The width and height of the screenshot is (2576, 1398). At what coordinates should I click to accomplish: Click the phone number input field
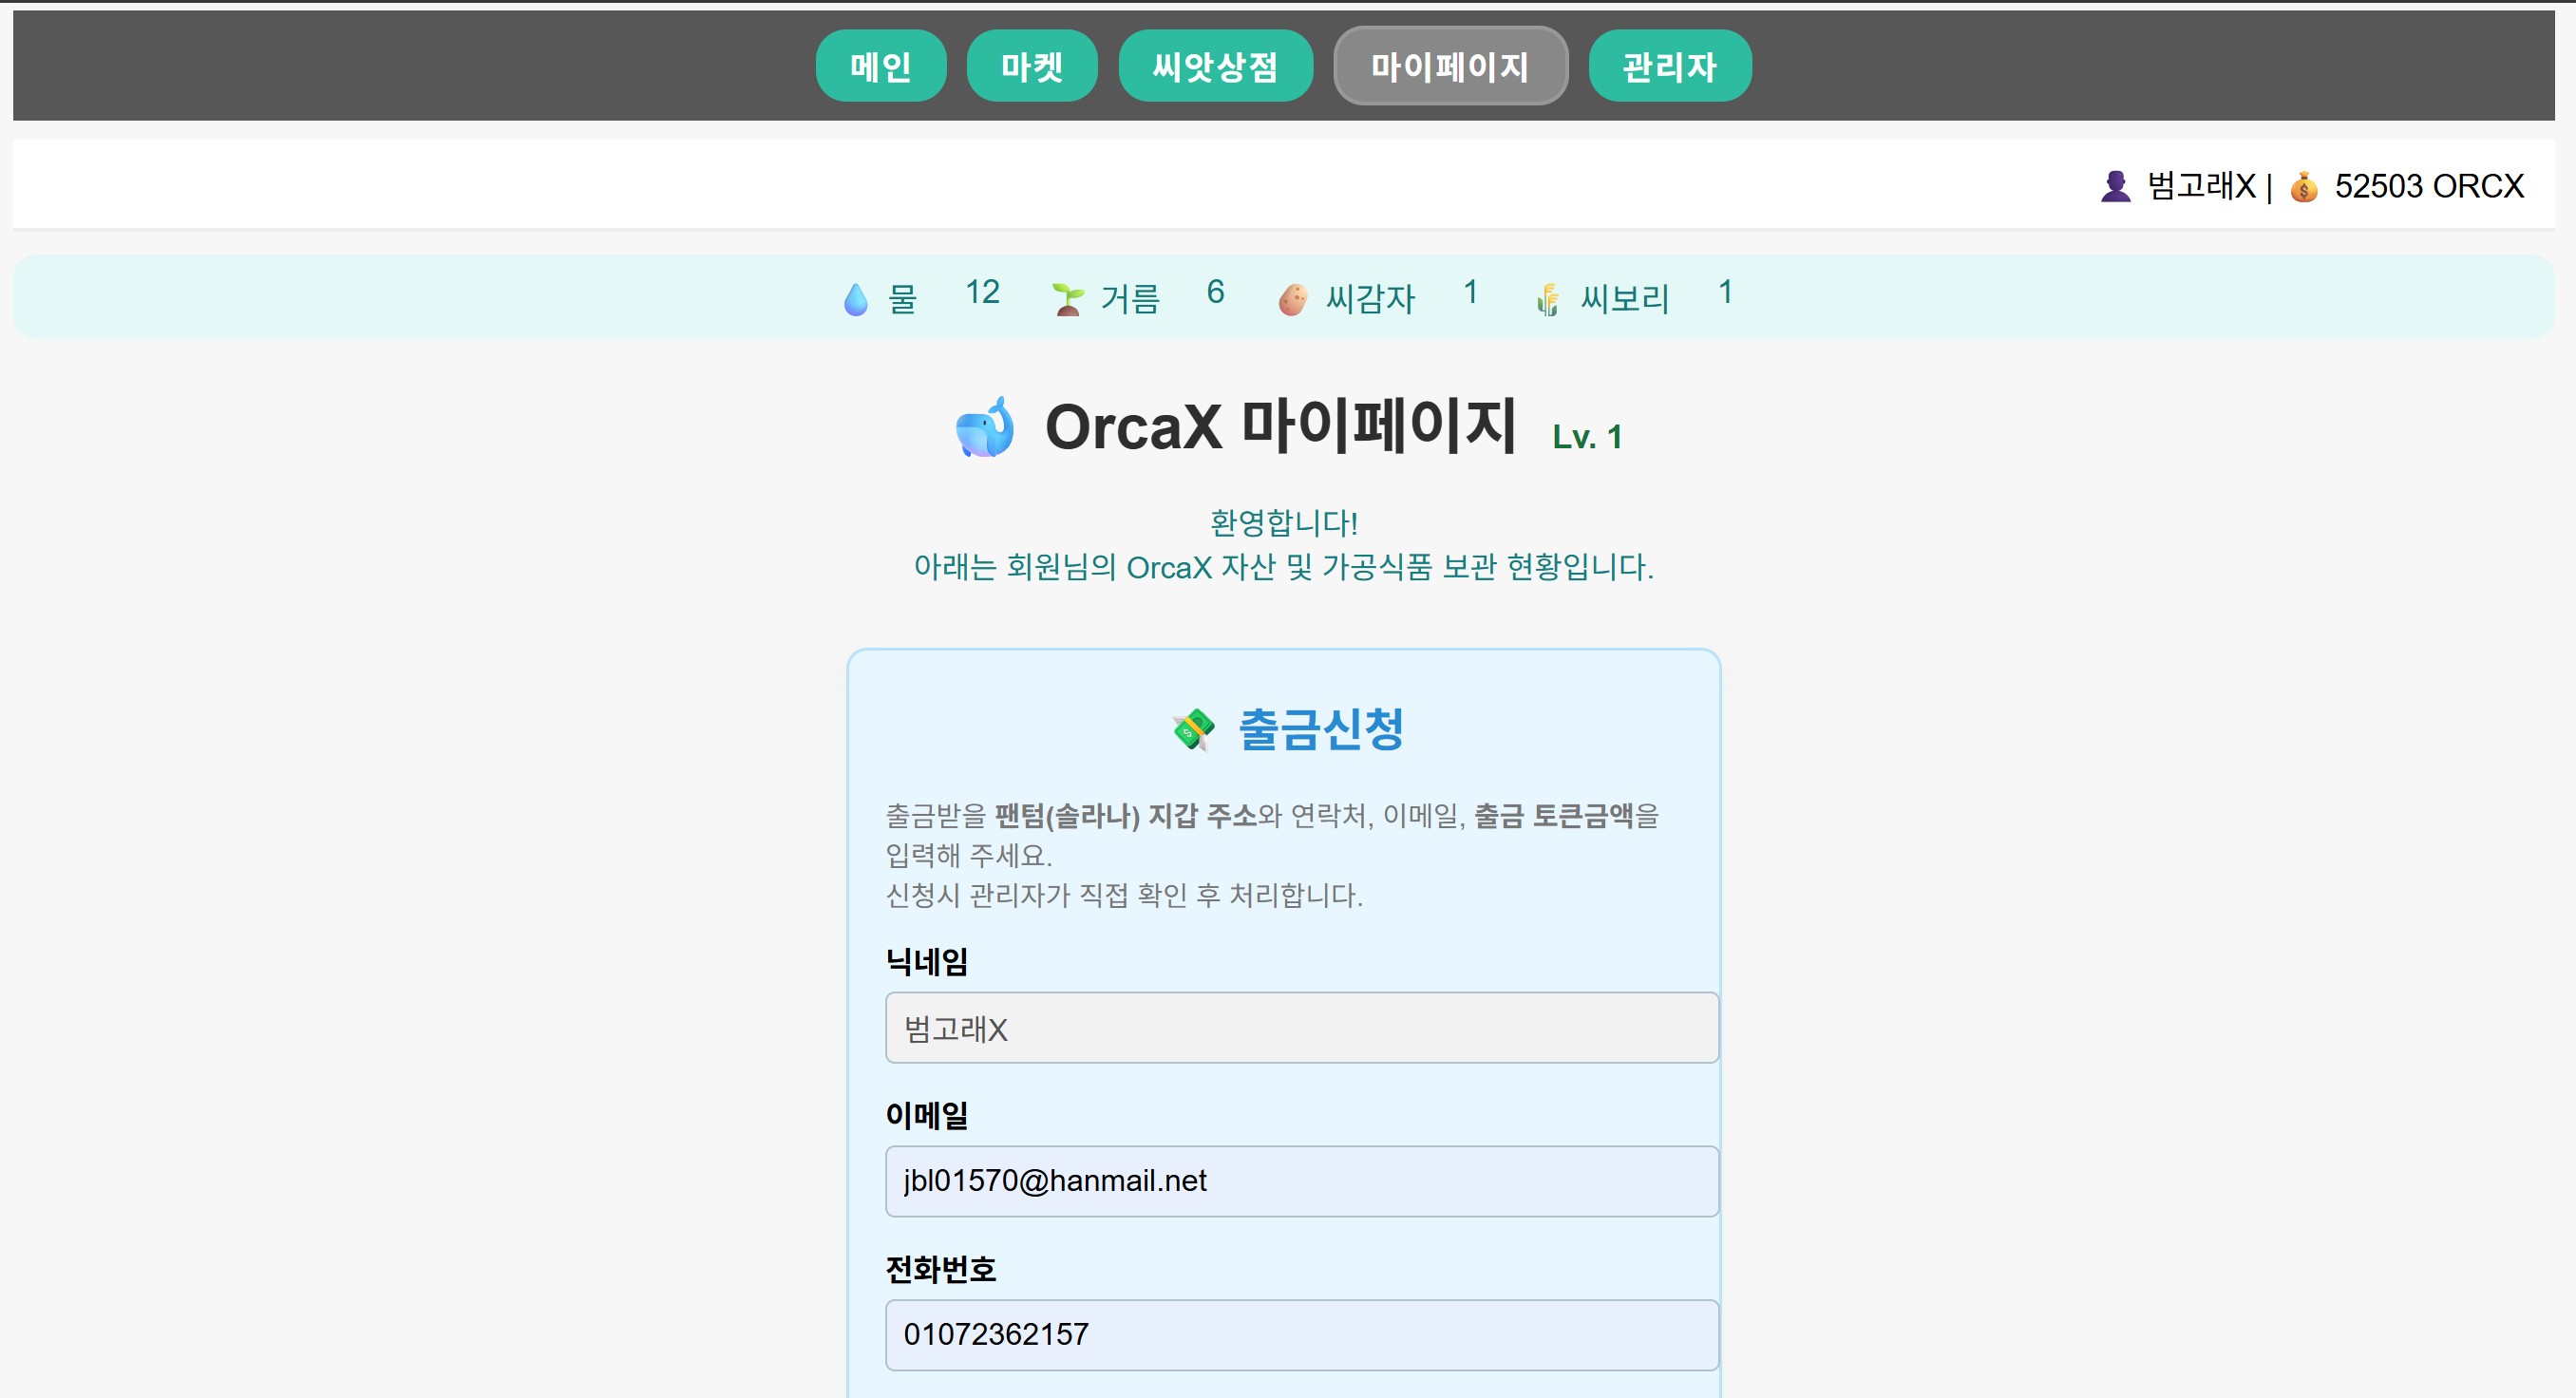[1300, 1334]
